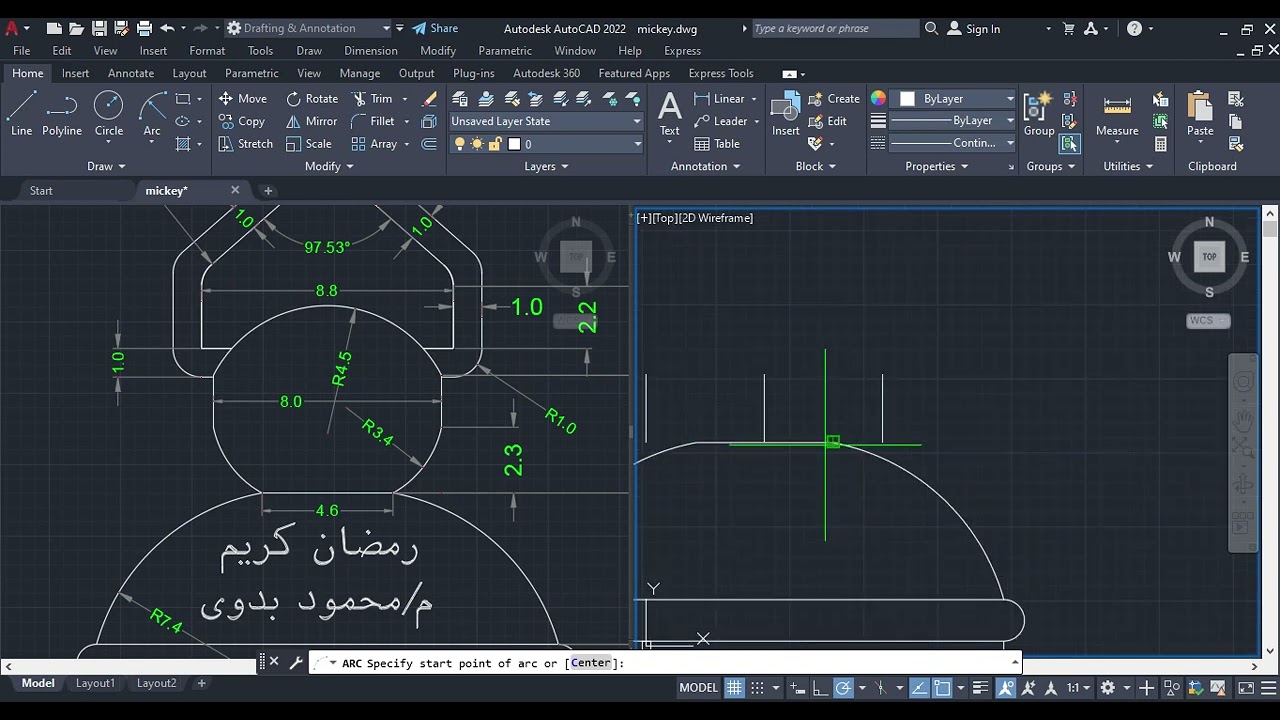This screenshot has width=1280, height=720.
Task: Click the Trim tool
Action: [x=372, y=98]
